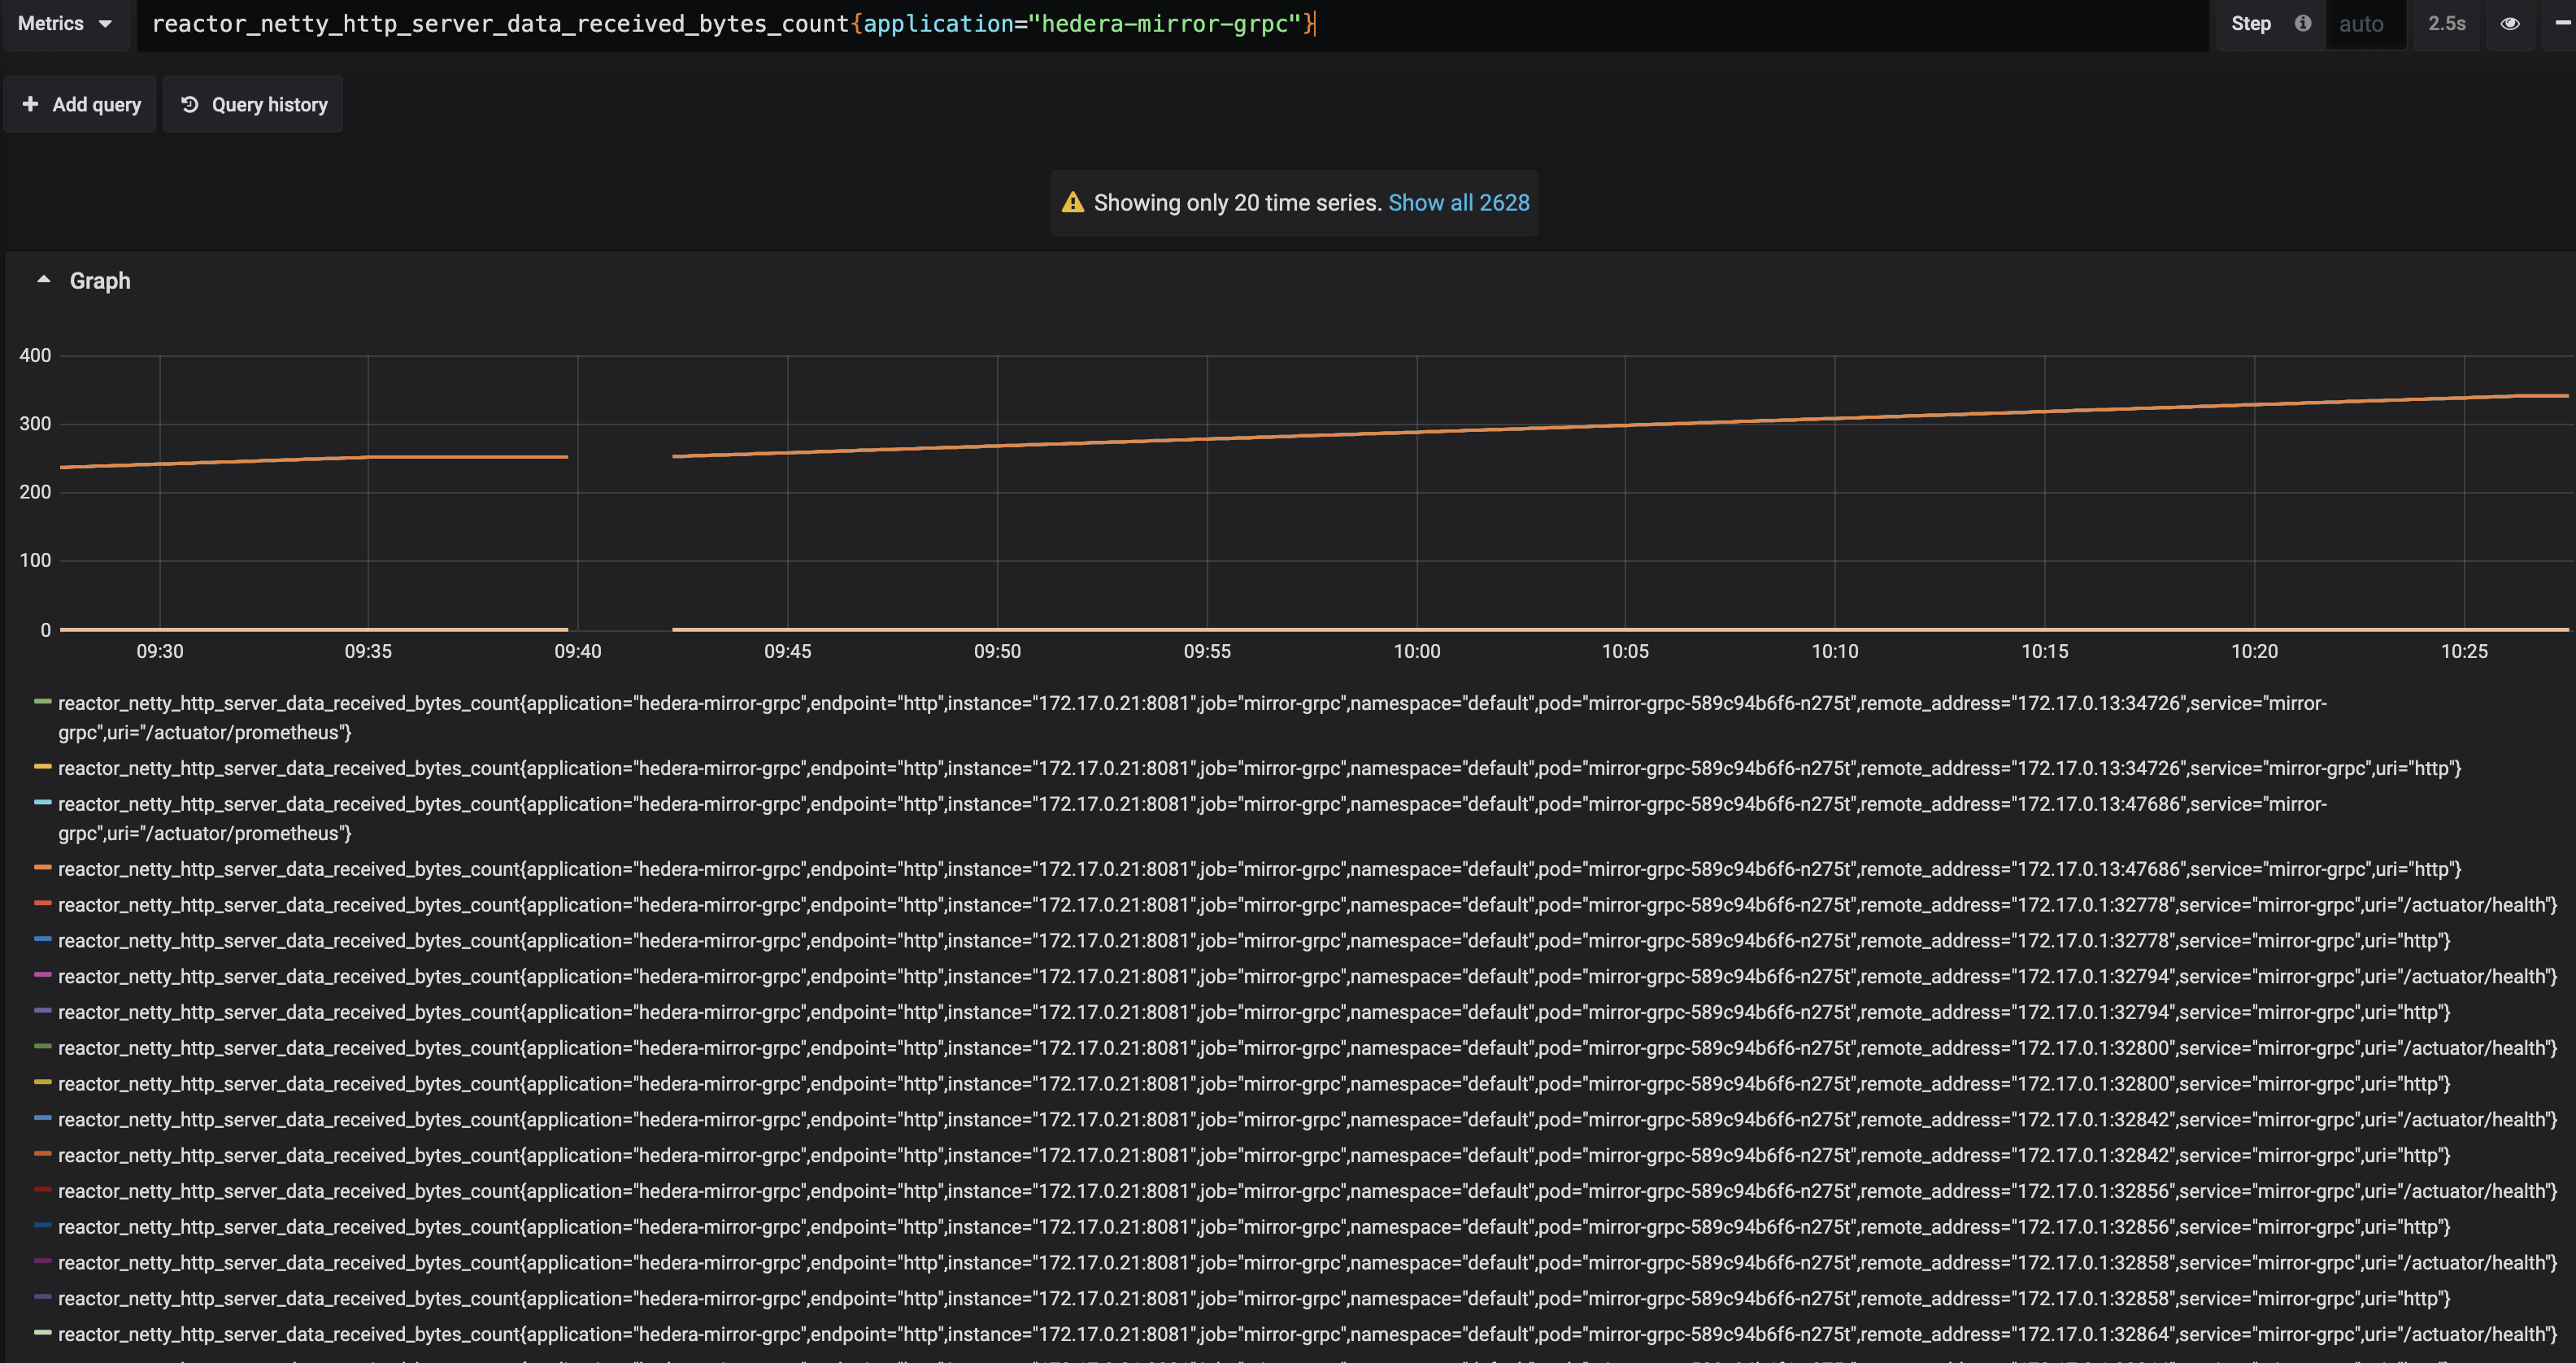Click the Step auto input field
This screenshot has height=1363, width=2576.
(2366, 24)
